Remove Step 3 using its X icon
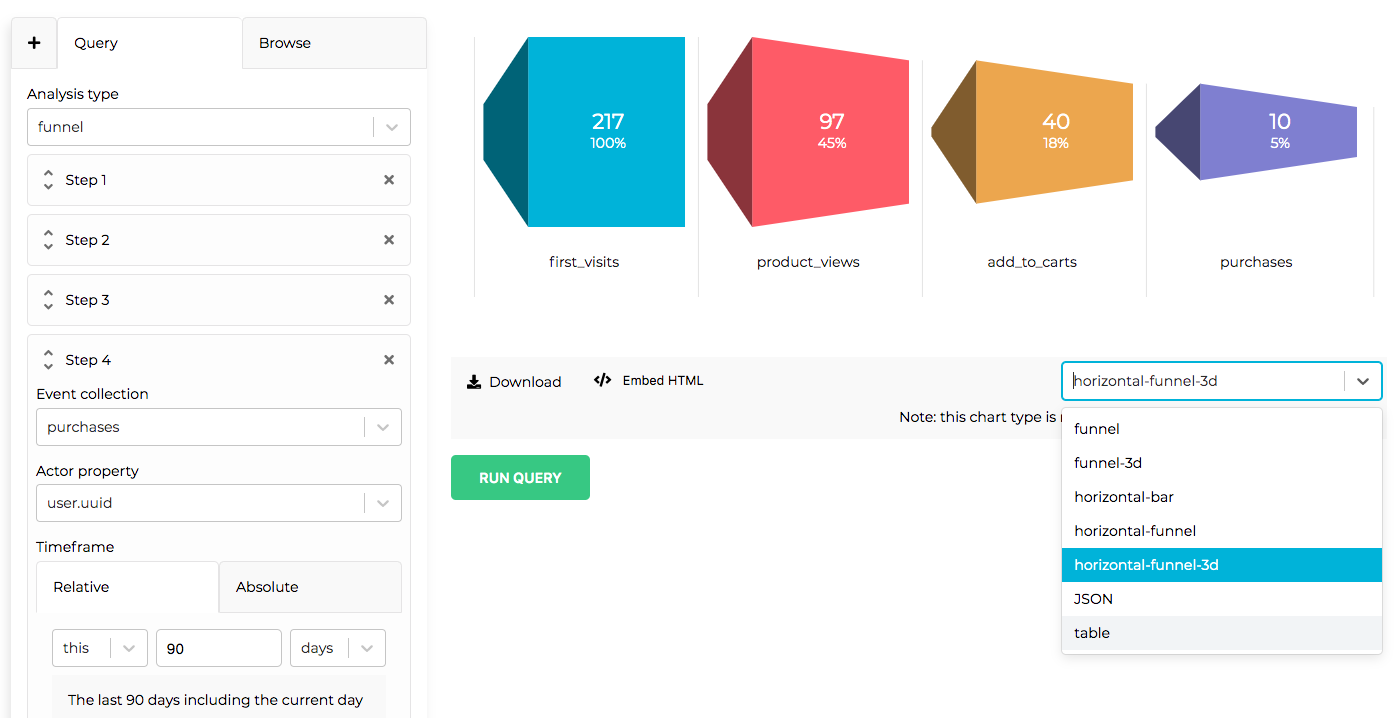This screenshot has width=1398, height=718. coord(389,300)
